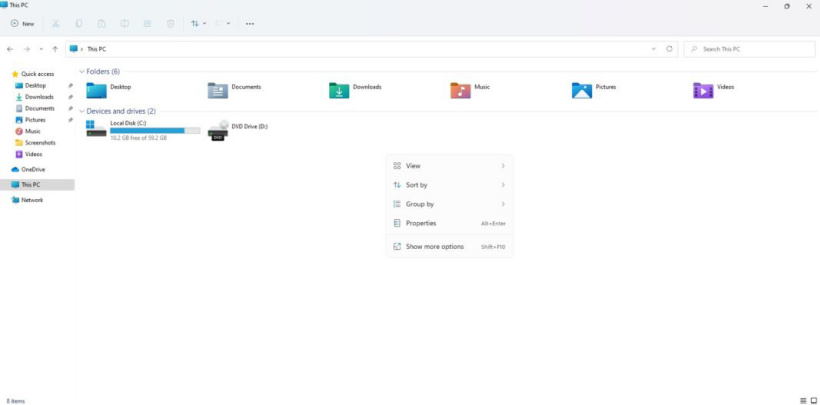820x405 pixels.
Task: Click the Rename icon in toolbar
Action: click(x=124, y=24)
